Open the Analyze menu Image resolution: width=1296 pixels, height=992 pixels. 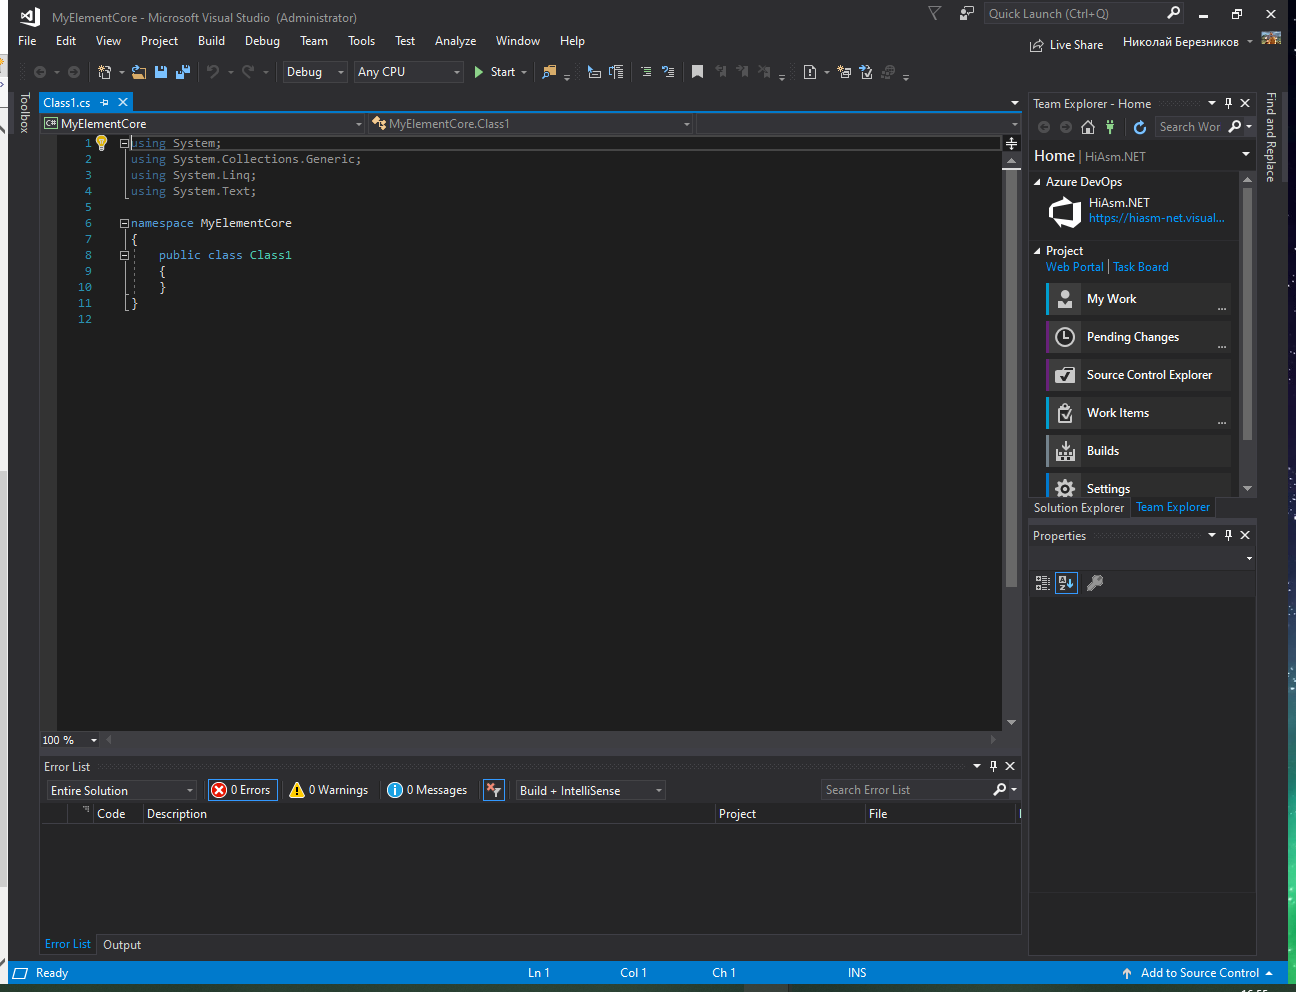click(455, 41)
